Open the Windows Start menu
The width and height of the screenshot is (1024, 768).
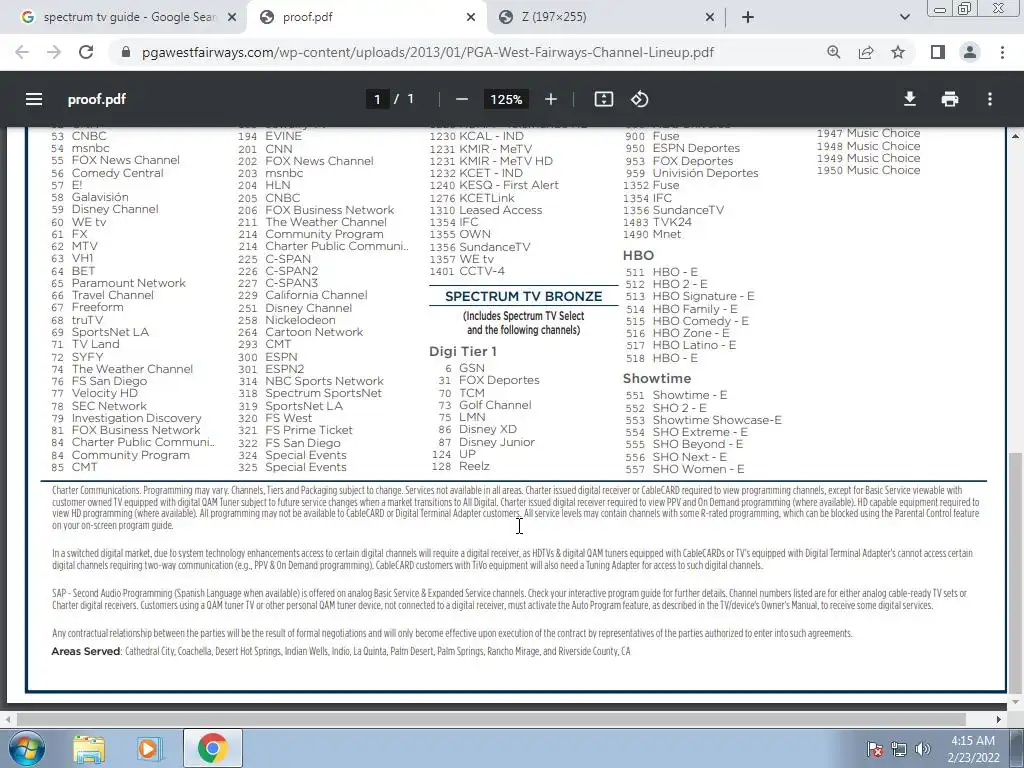pyautogui.click(x=25, y=748)
